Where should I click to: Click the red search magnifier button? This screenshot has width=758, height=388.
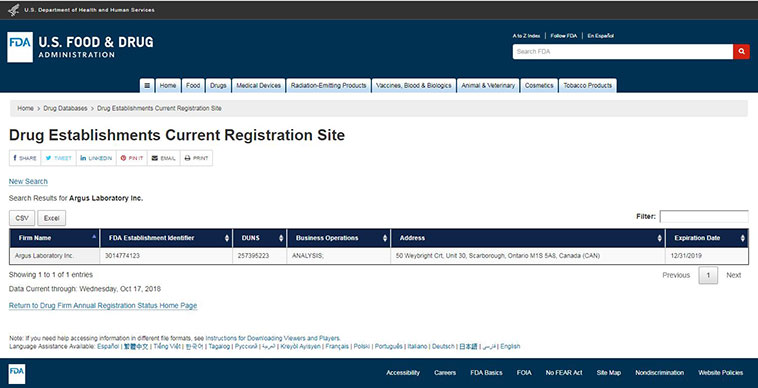pos(741,52)
